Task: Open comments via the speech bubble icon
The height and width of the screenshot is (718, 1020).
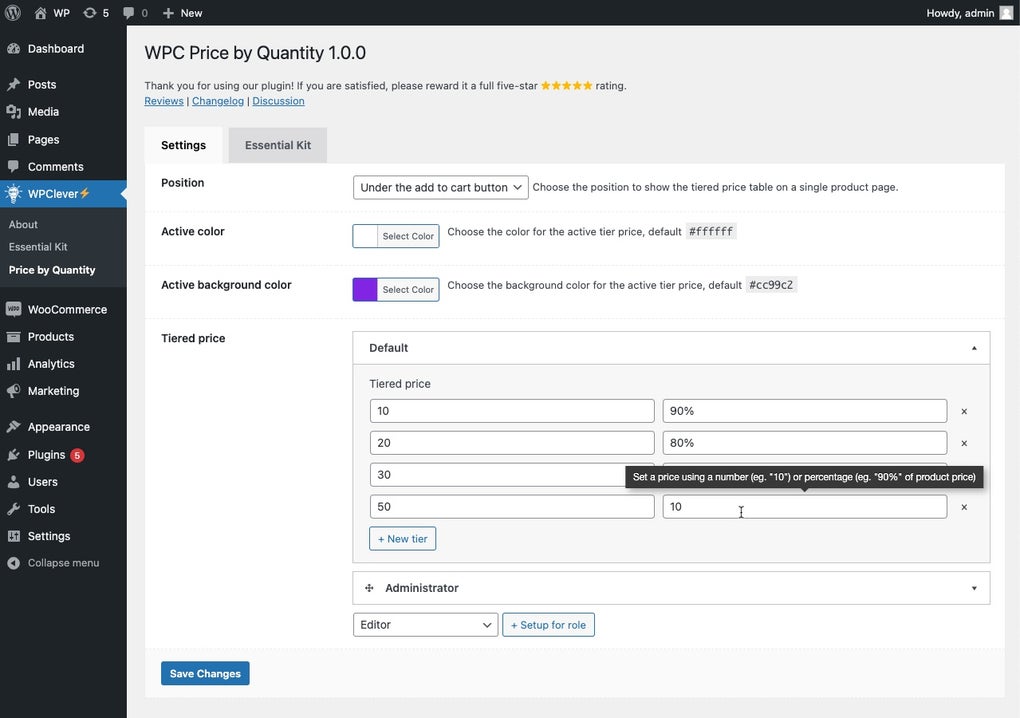Action: (128, 13)
